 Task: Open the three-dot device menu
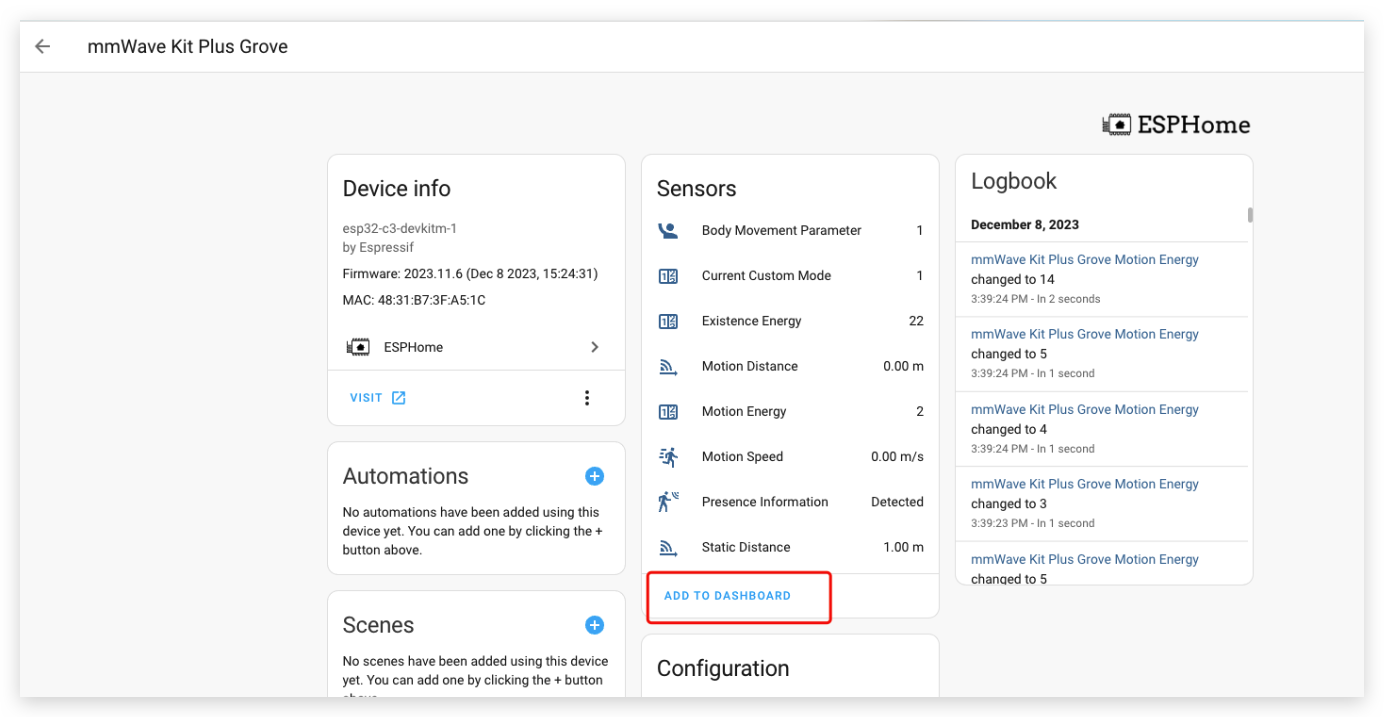click(x=587, y=398)
